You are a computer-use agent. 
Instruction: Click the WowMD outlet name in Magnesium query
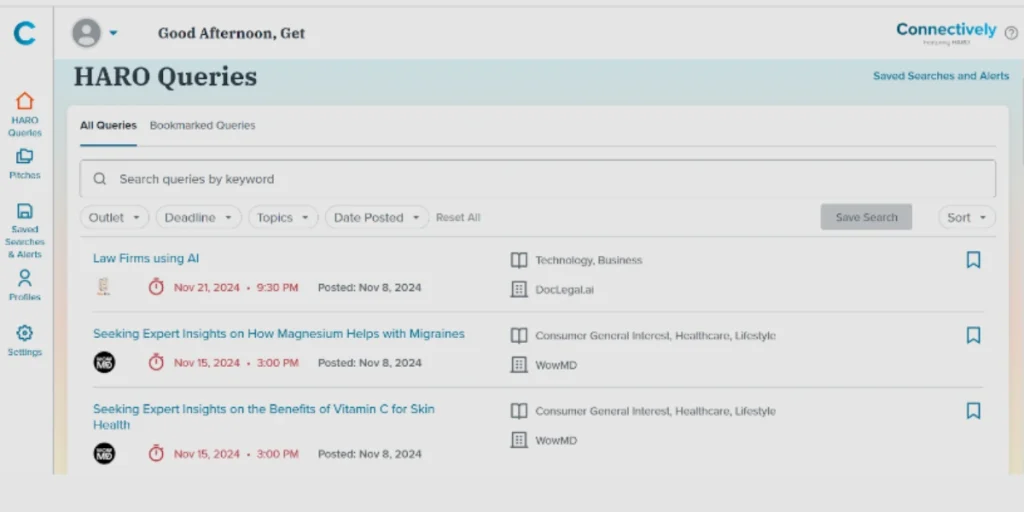pos(556,365)
